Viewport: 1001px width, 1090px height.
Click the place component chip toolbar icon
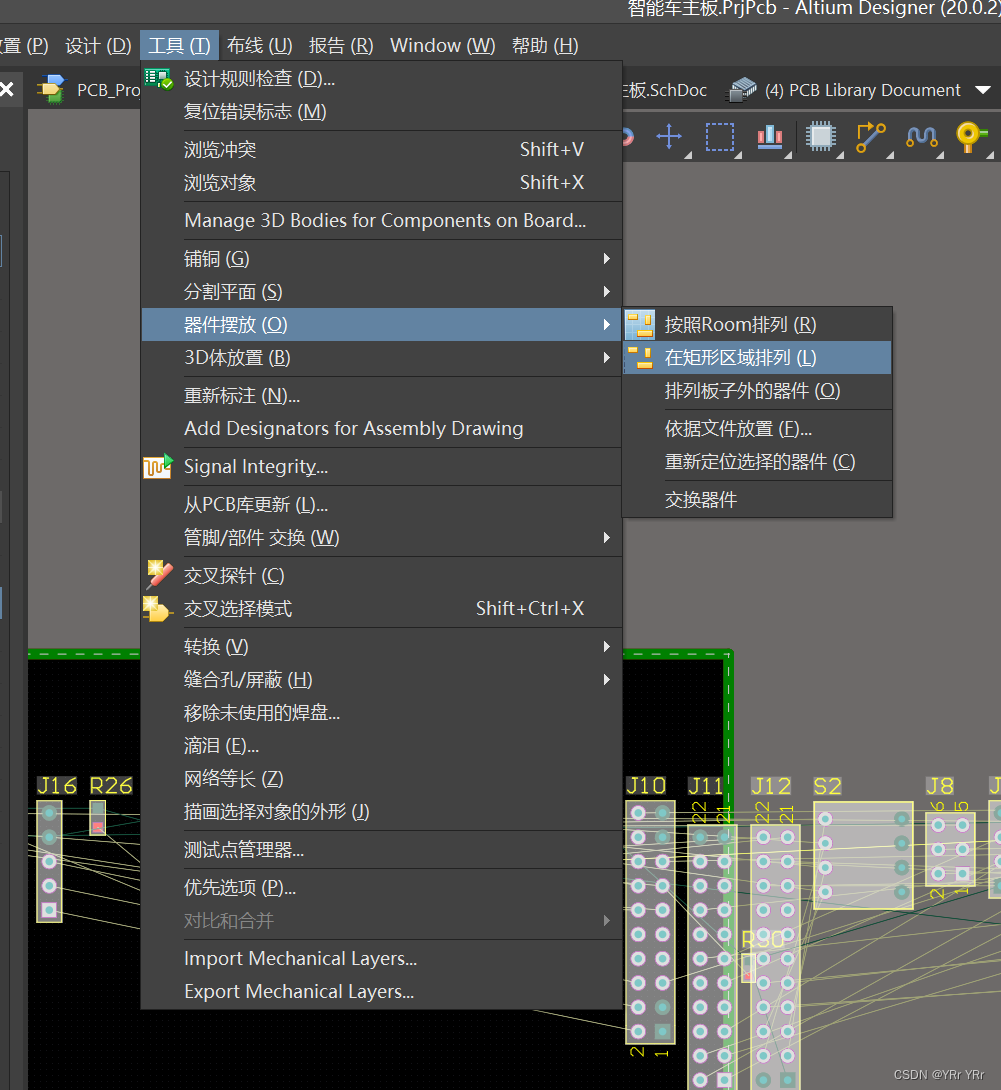pos(821,136)
